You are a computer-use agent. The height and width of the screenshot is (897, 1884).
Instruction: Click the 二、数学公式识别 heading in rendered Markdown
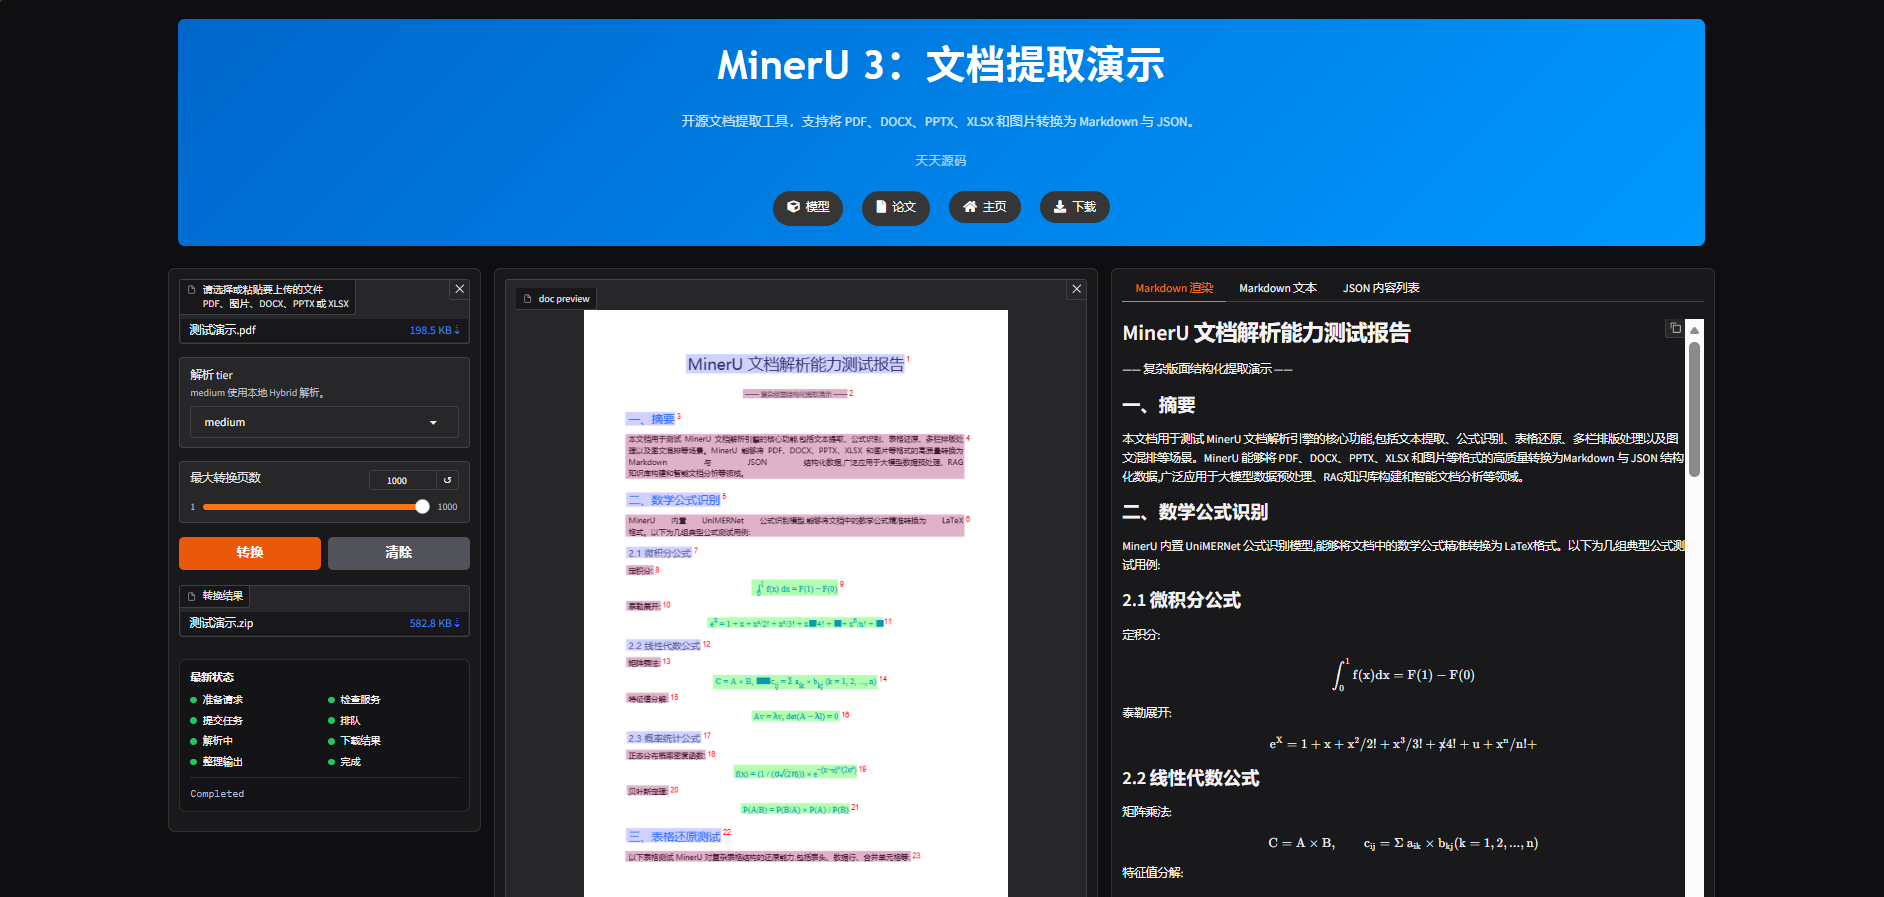(x=1195, y=512)
